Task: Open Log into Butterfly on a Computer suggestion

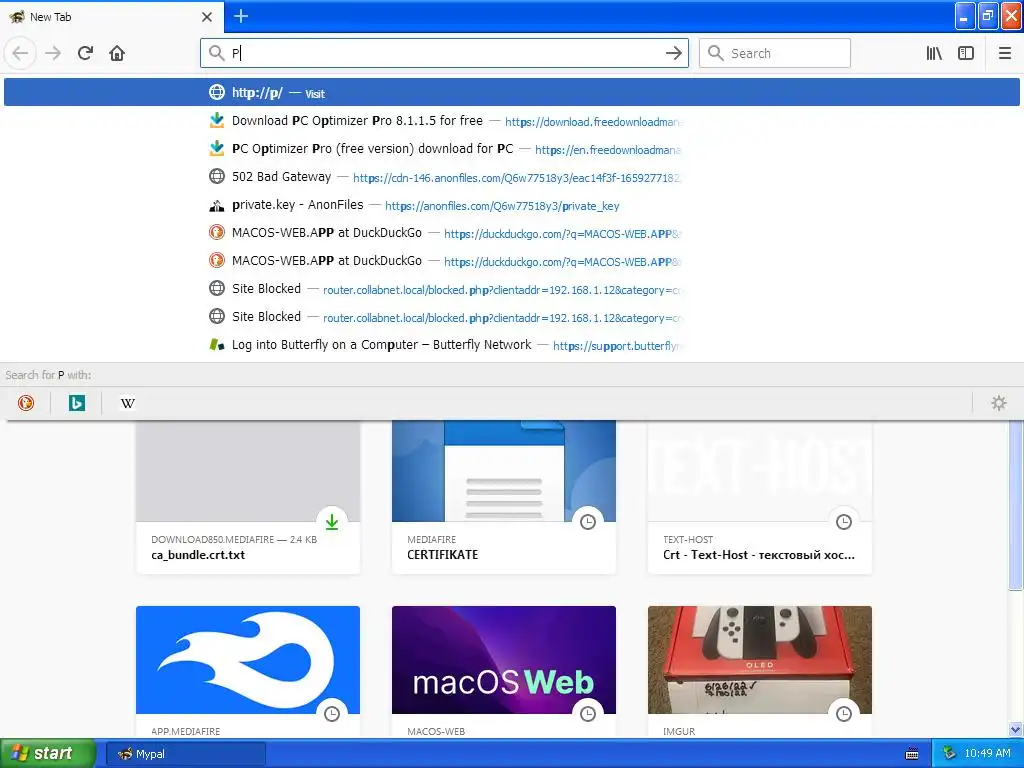Action: (511, 345)
